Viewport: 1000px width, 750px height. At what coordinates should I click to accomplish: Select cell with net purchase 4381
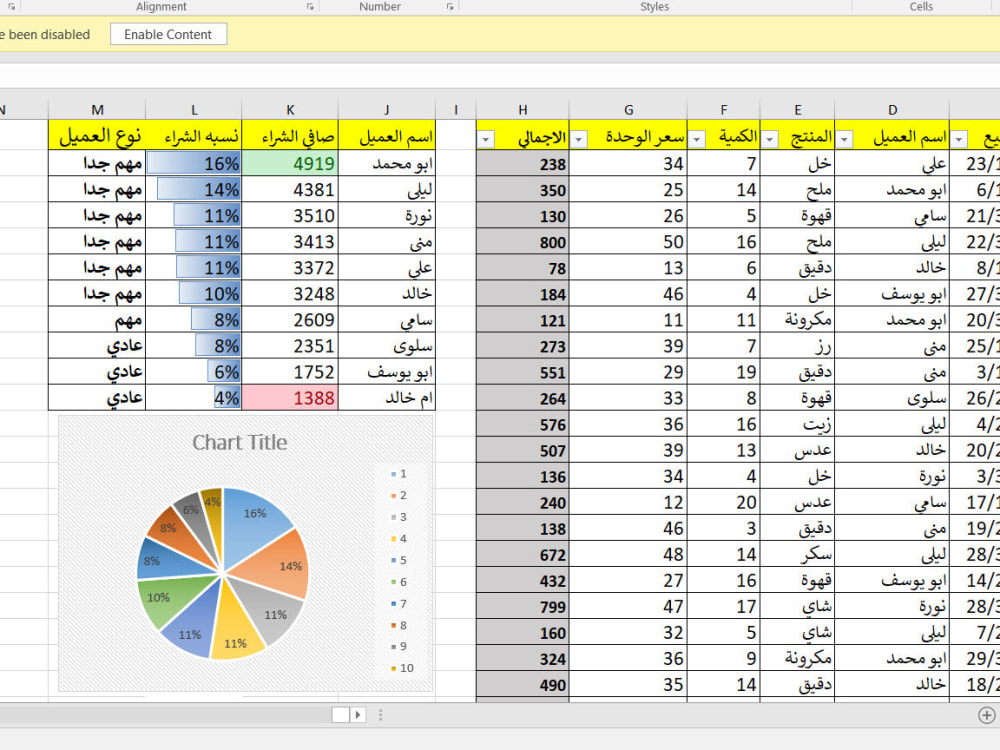pos(290,189)
